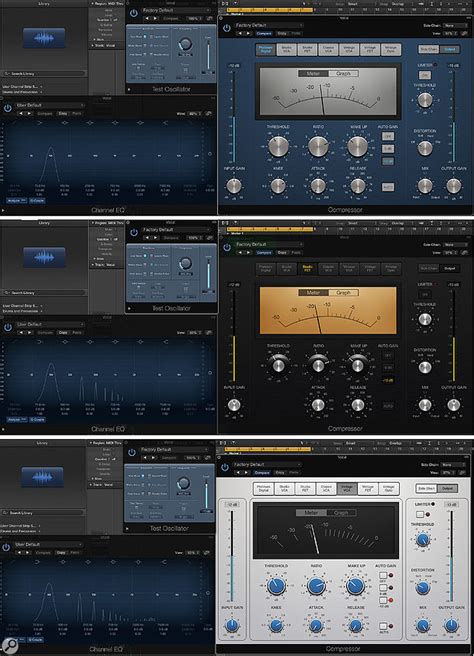Click the yellow cycle region above the blue compressor
Screen dimensions: 474x656
point(271,9)
